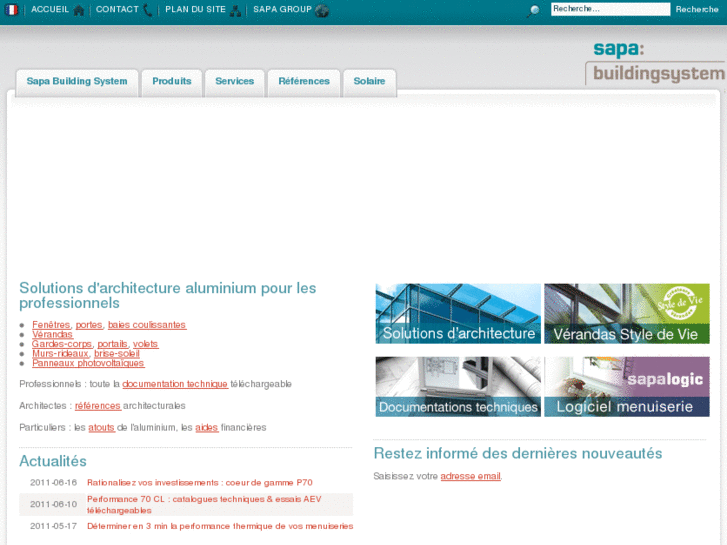Switch to the Produits tab
This screenshot has height=545, width=727.
[x=172, y=83]
